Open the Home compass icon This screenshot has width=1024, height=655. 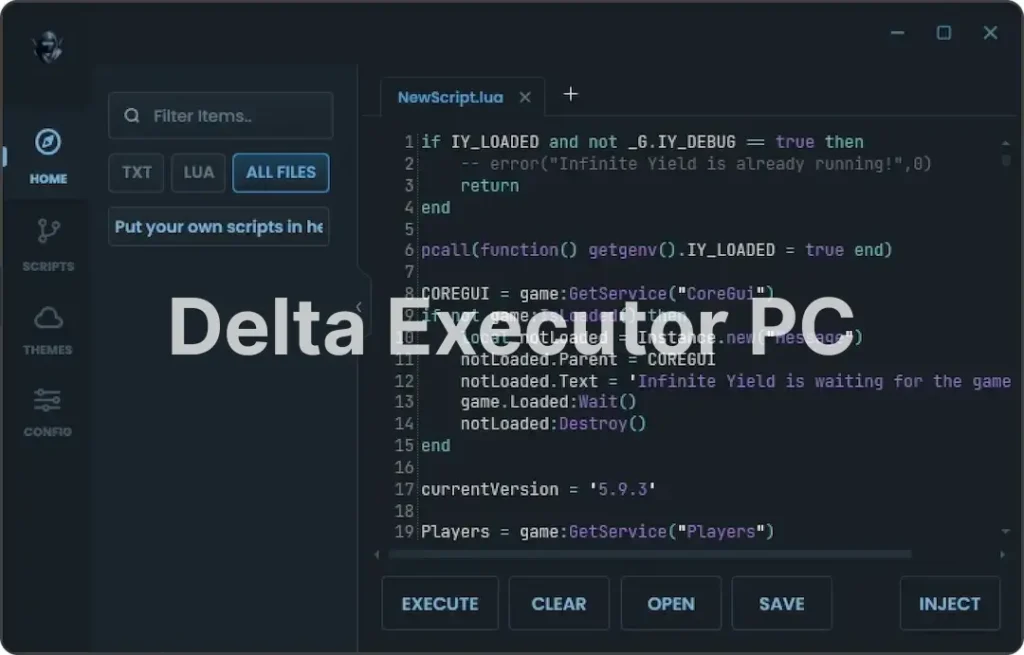[x=48, y=143]
